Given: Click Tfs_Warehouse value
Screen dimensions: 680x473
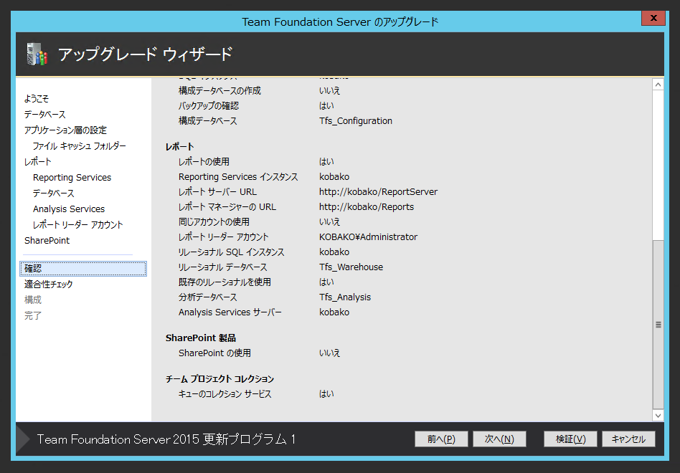Looking at the screenshot, I should pyautogui.click(x=351, y=267).
